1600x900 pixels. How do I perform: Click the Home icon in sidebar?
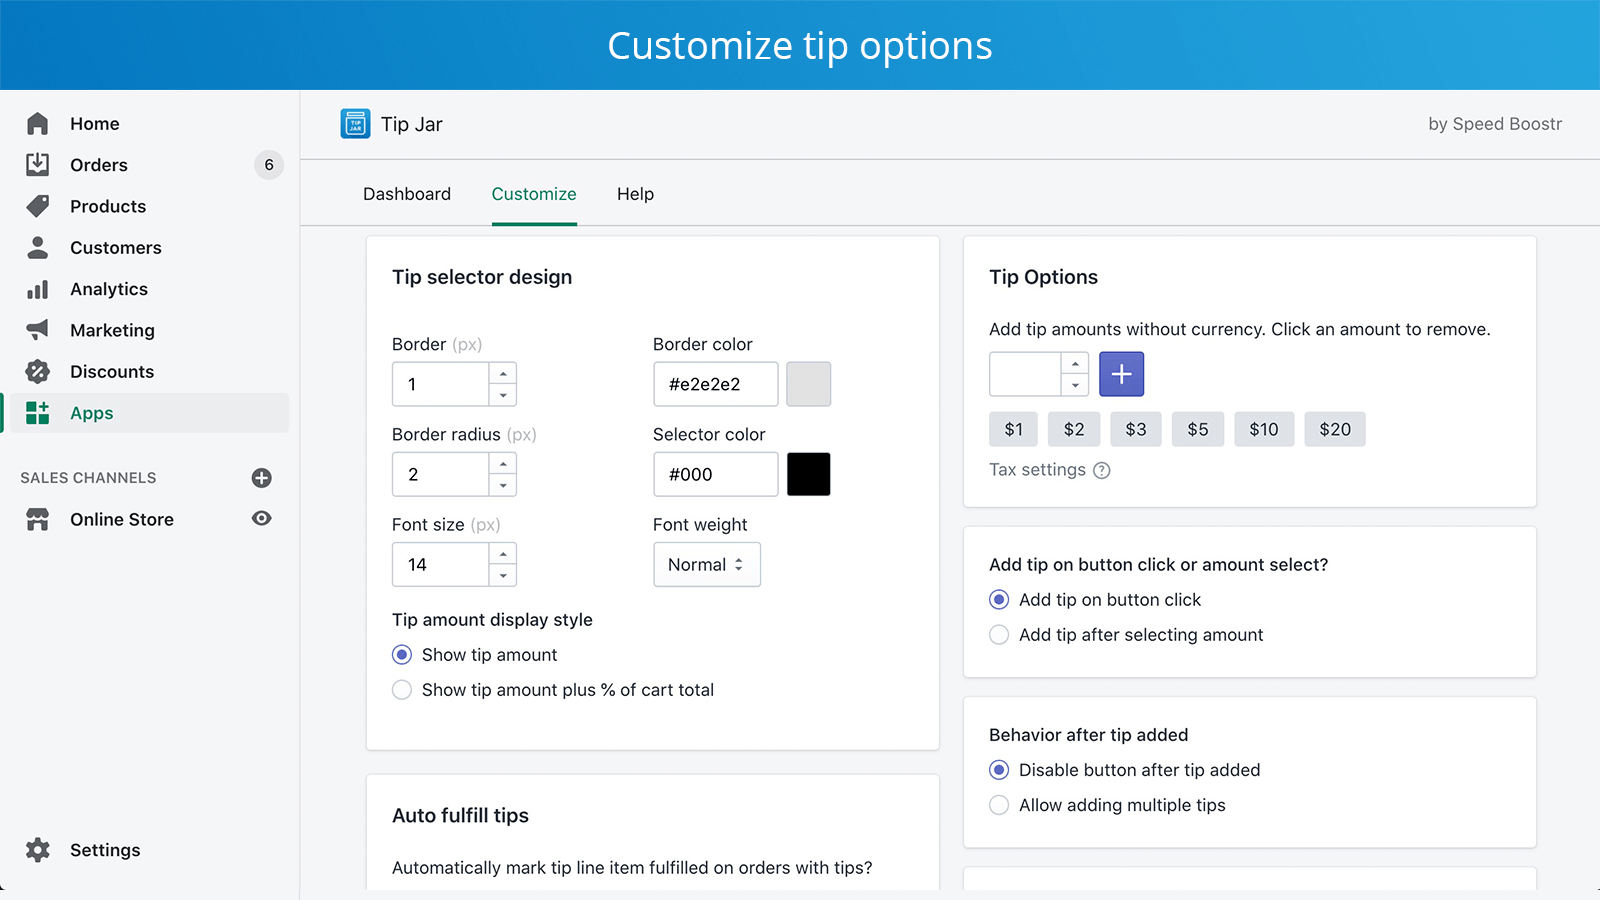pyautogui.click(x=38, y=124)
